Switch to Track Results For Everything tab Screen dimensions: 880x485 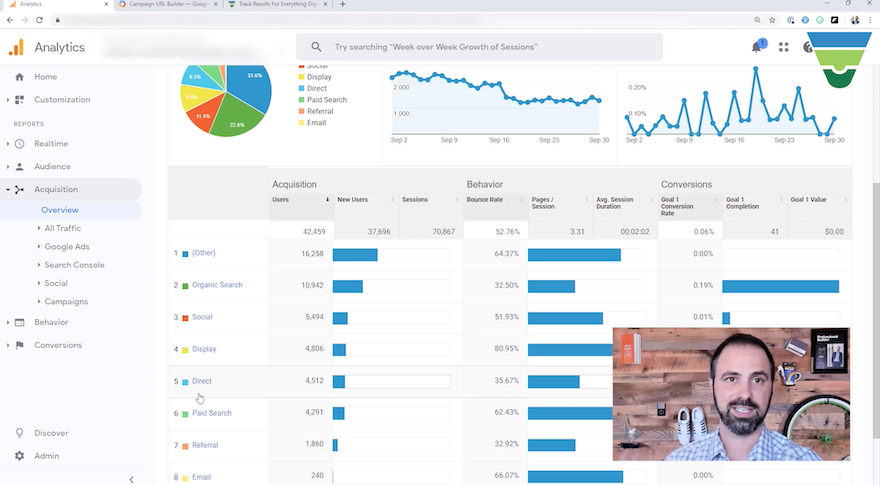coord(278,4)
